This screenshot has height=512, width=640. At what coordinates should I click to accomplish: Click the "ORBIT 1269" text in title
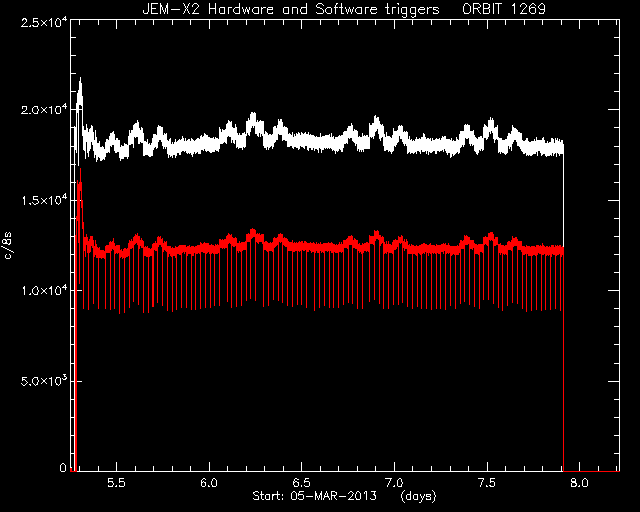tap(504, 9)
